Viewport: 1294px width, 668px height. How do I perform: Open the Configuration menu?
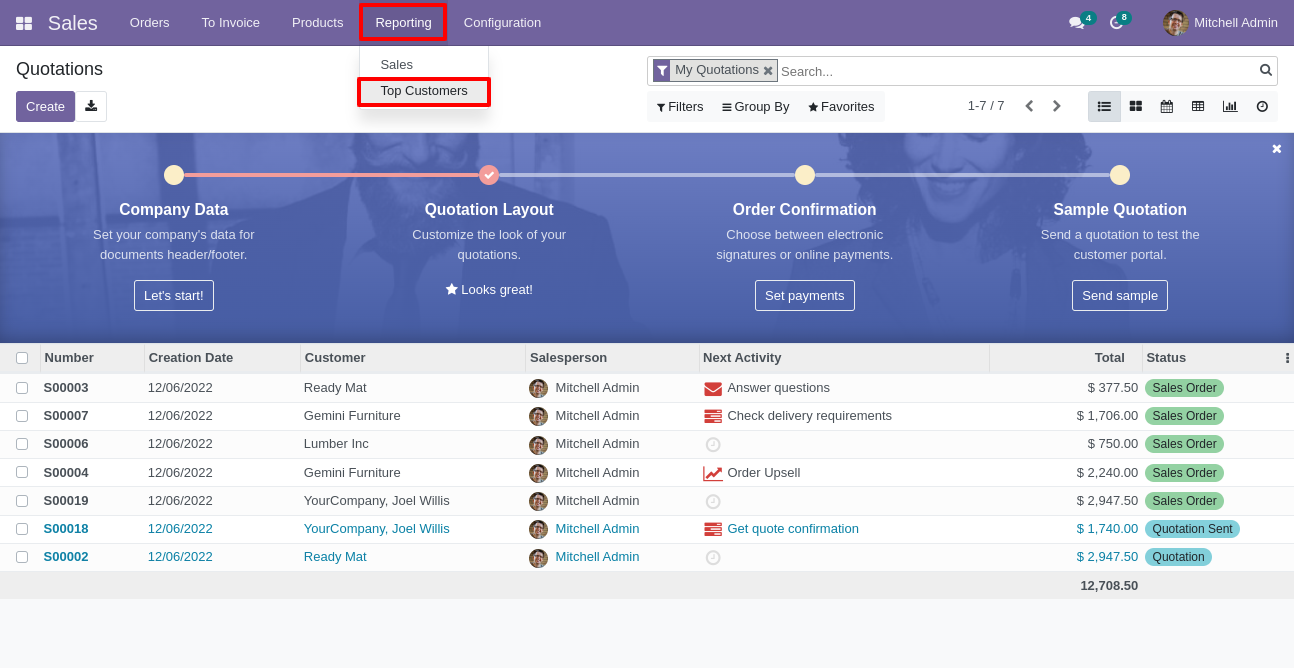click(502, 23)
